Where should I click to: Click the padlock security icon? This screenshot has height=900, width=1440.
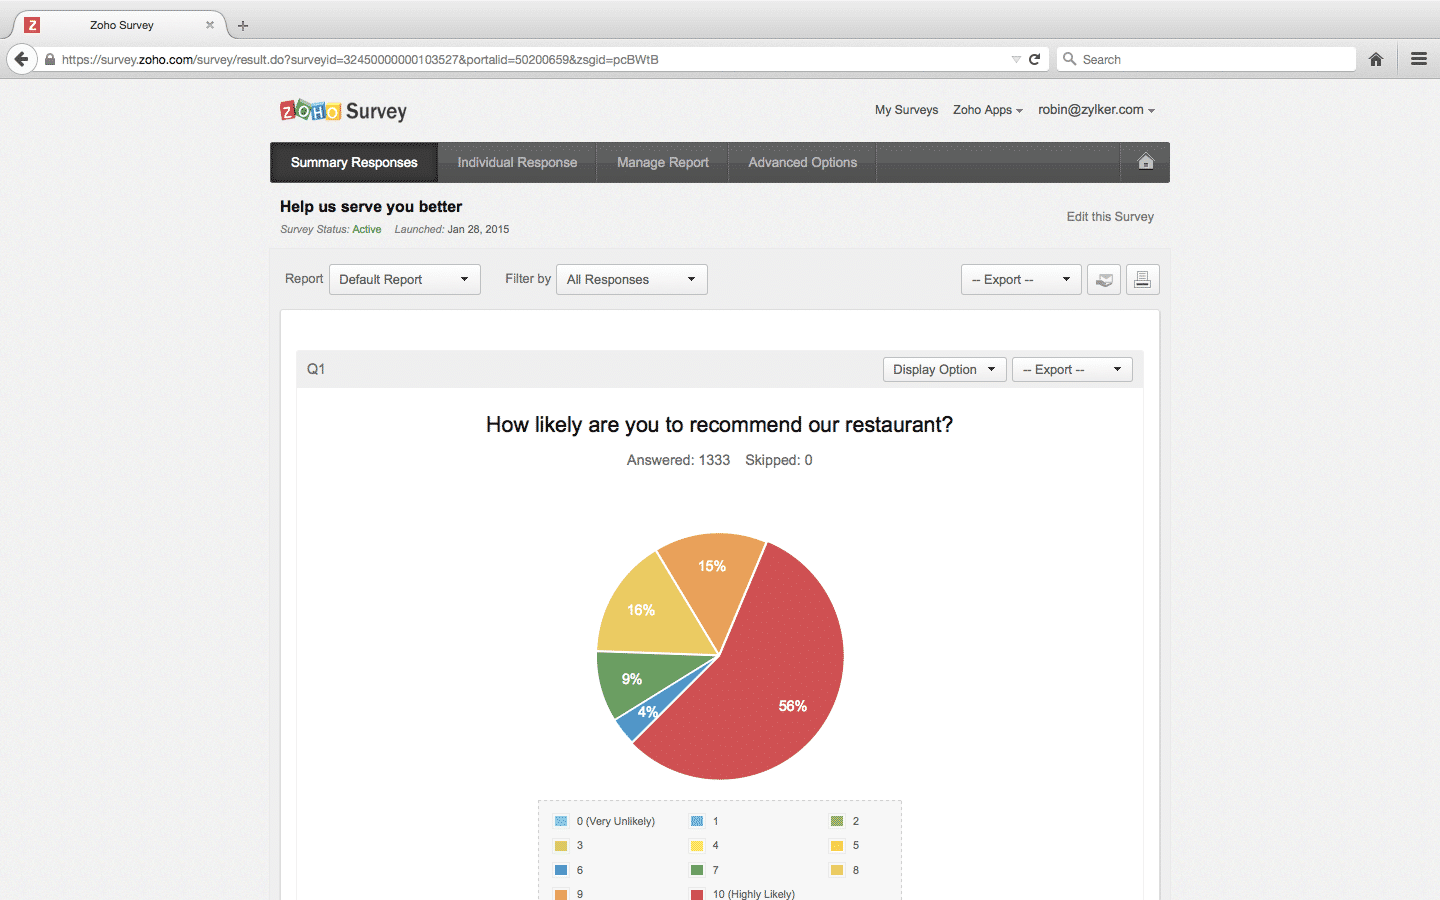(x=50, y=59)
